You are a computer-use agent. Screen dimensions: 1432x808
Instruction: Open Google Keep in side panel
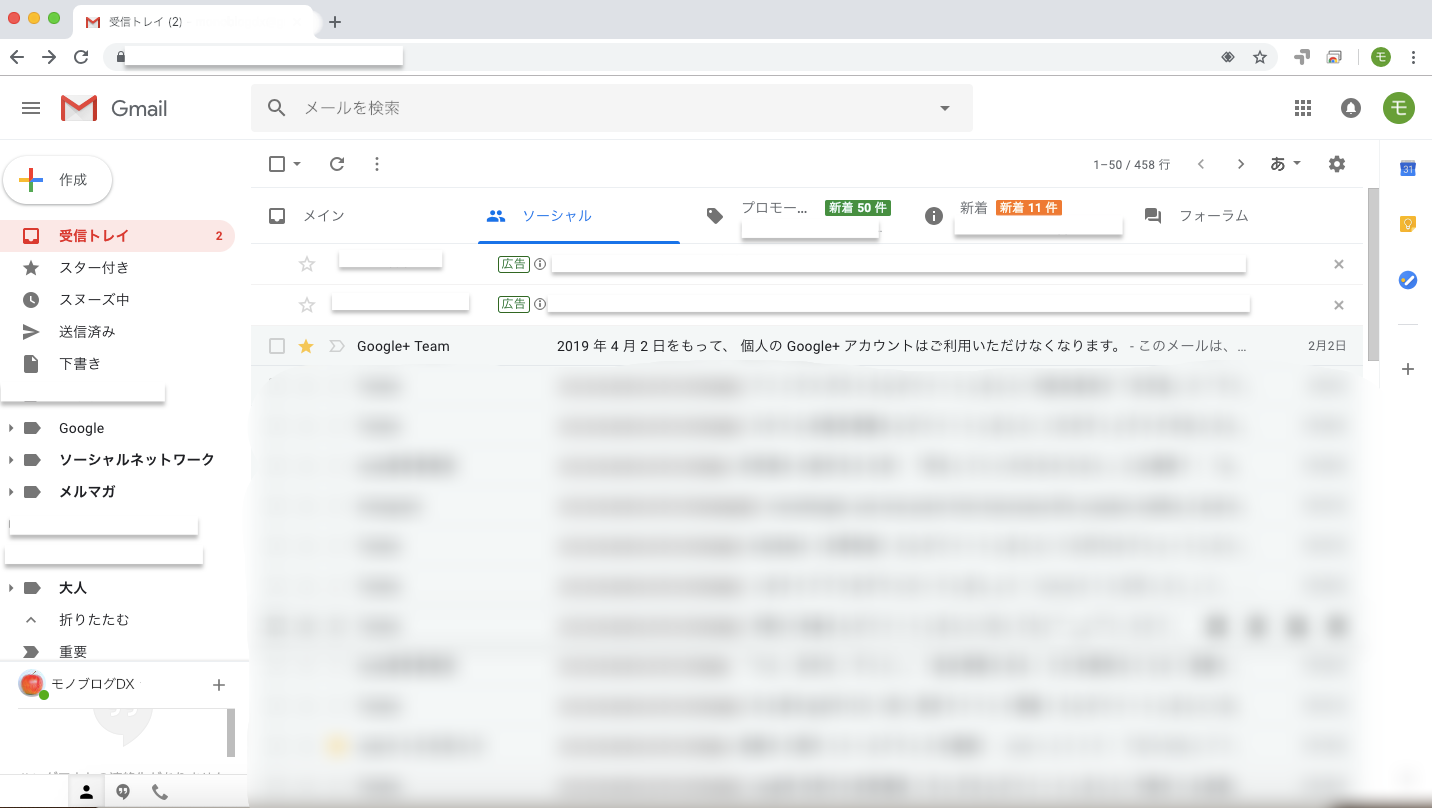click(x=1408, y=224)
